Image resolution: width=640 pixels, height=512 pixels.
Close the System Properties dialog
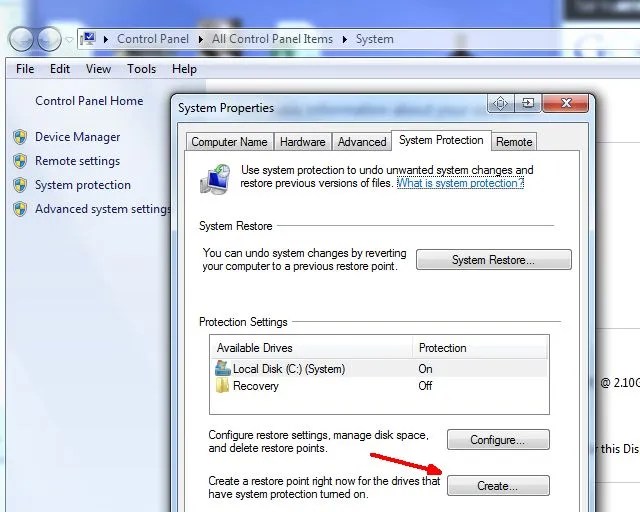pyautogui.click(x=566, y=103)
